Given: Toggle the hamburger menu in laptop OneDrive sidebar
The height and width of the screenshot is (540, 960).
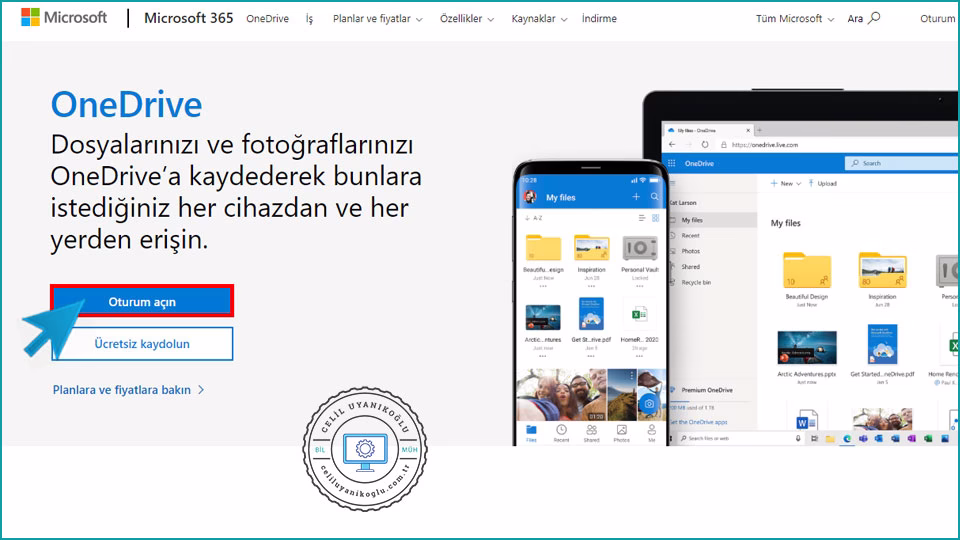Looking at the screenshot, I should tap(672, 184).
